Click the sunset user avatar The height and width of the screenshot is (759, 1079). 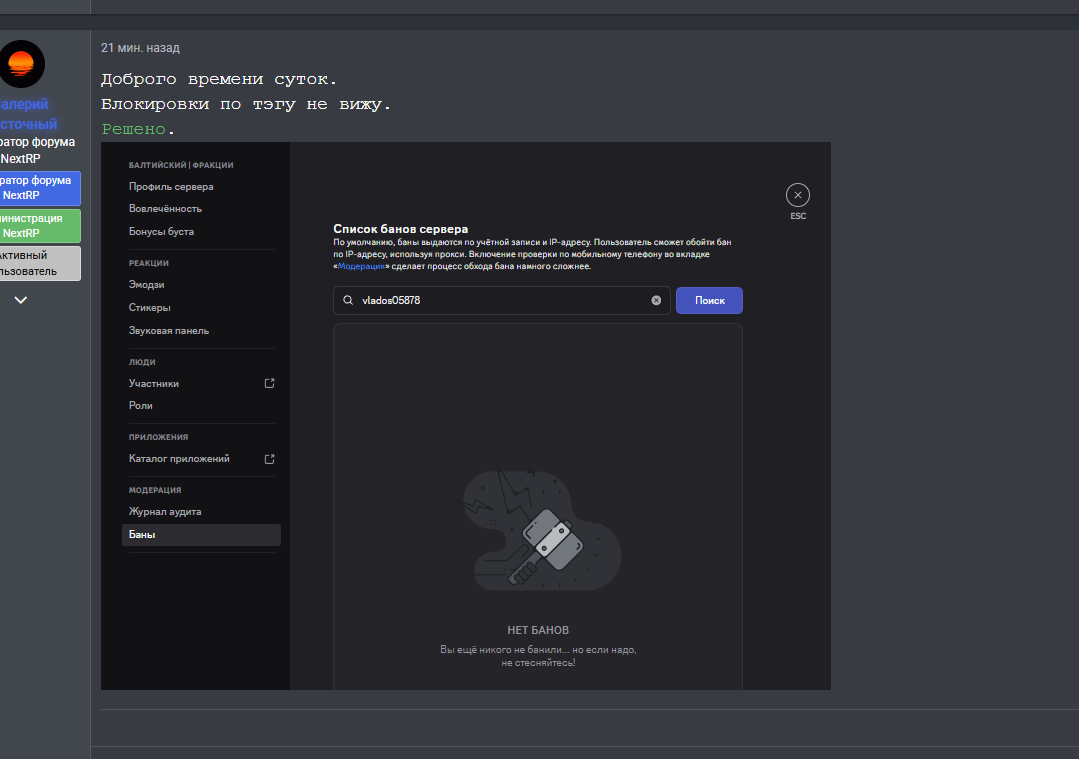tap(21, 65)
